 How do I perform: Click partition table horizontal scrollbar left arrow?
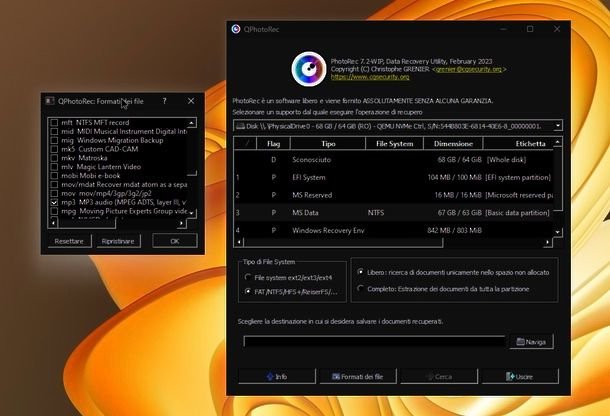[239, 242]
